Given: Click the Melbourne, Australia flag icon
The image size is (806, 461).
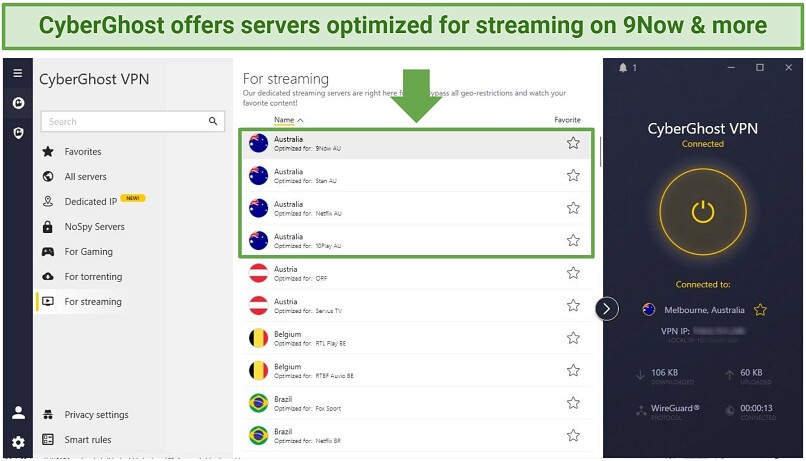Looking at the screenshot, I should 649,309.
